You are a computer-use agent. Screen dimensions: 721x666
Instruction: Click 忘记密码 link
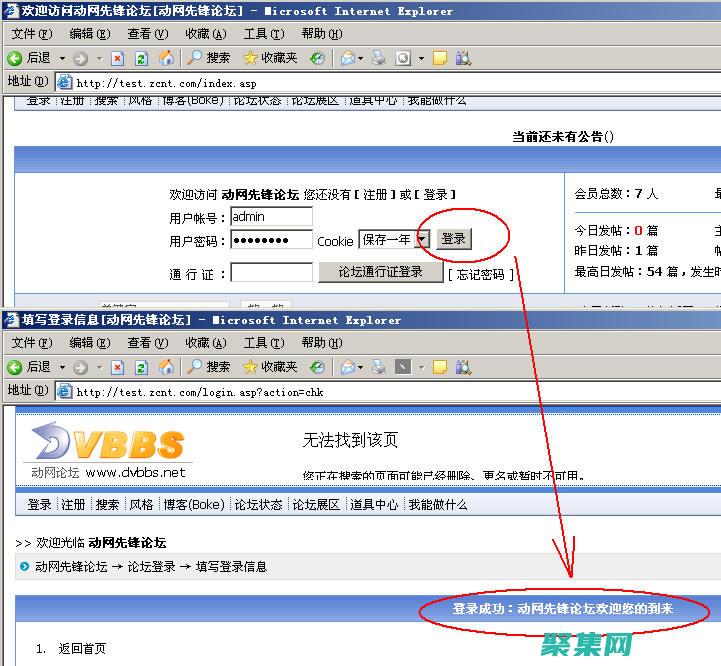[x=481, y=274]
